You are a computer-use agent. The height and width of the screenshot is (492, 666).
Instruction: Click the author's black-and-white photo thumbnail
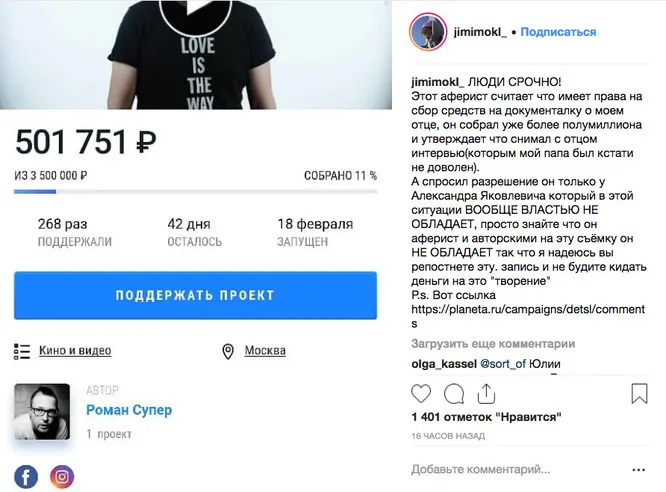tap(42, 411)
